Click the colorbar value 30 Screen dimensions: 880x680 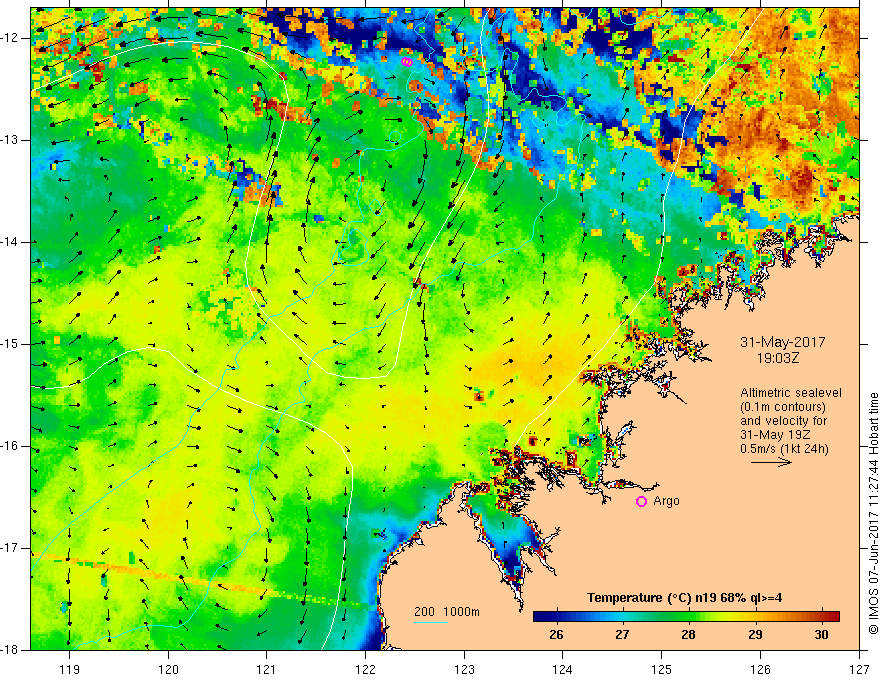(x=821, y=635)
